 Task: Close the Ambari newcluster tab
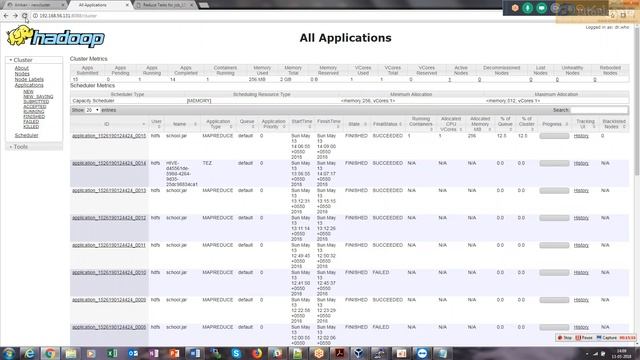64,5
